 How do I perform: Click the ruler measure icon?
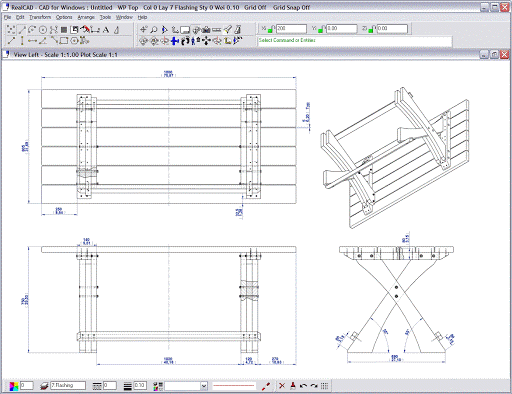click(x=217, y=30)
